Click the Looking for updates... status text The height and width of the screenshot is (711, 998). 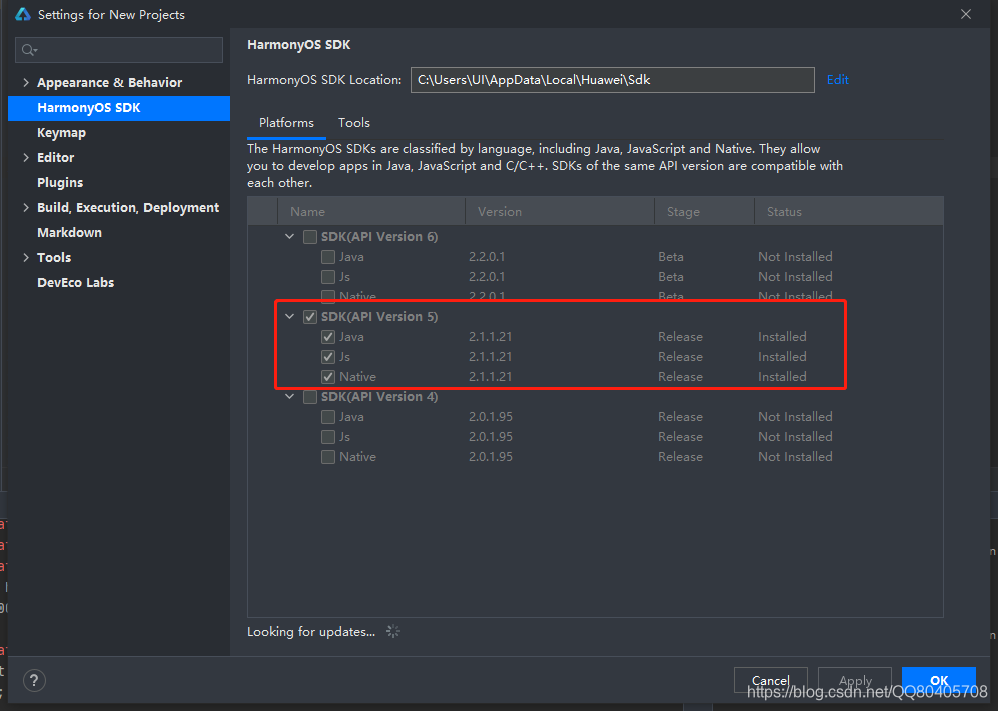pyautogui.click(x=311, y=631)
